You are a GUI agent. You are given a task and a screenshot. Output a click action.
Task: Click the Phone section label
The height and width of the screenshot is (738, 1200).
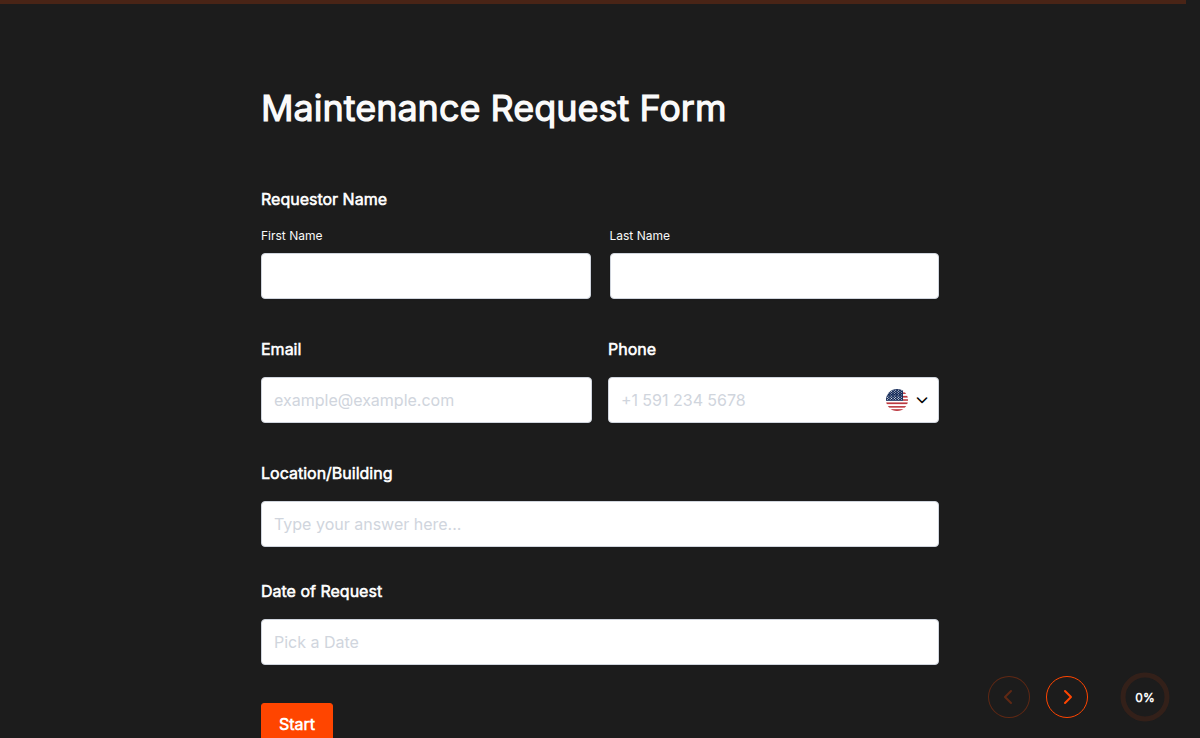pyautogui.click(x=632, y=349)
